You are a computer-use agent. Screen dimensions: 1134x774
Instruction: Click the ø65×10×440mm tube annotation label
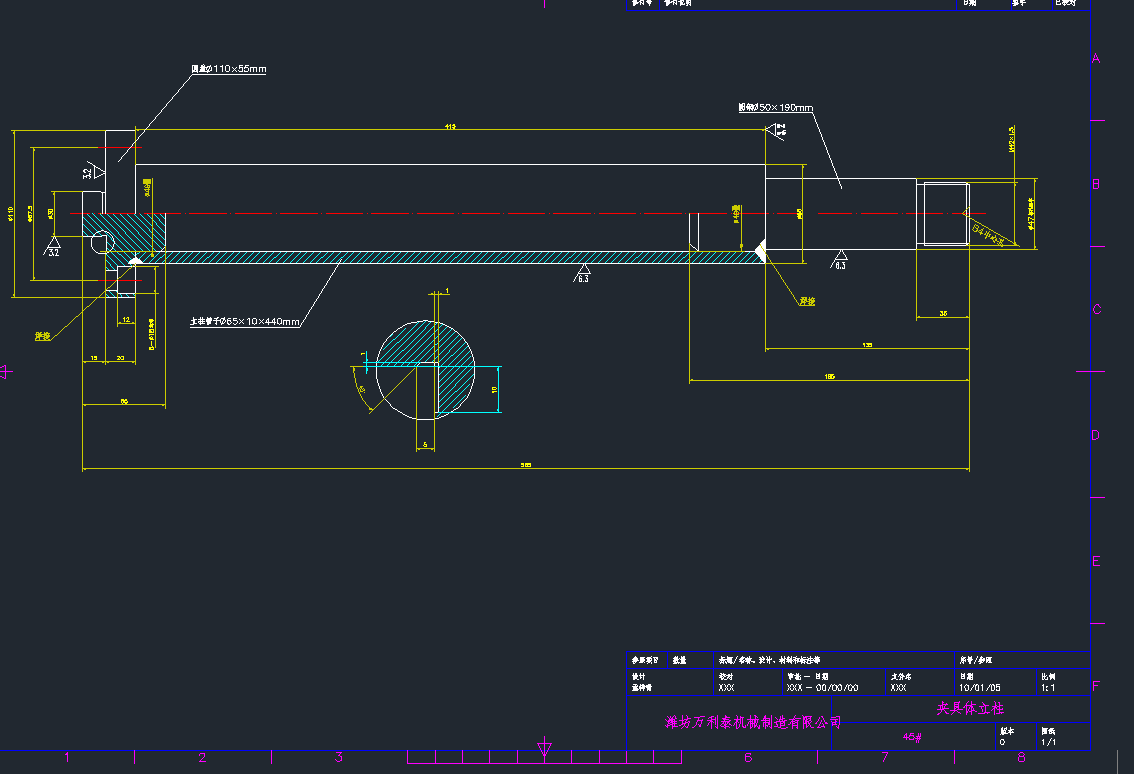click(x=245, y=322)
